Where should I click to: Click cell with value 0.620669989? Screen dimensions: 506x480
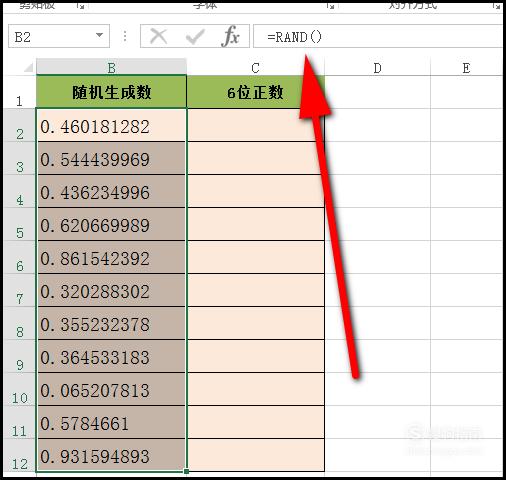tap(111, 224)
